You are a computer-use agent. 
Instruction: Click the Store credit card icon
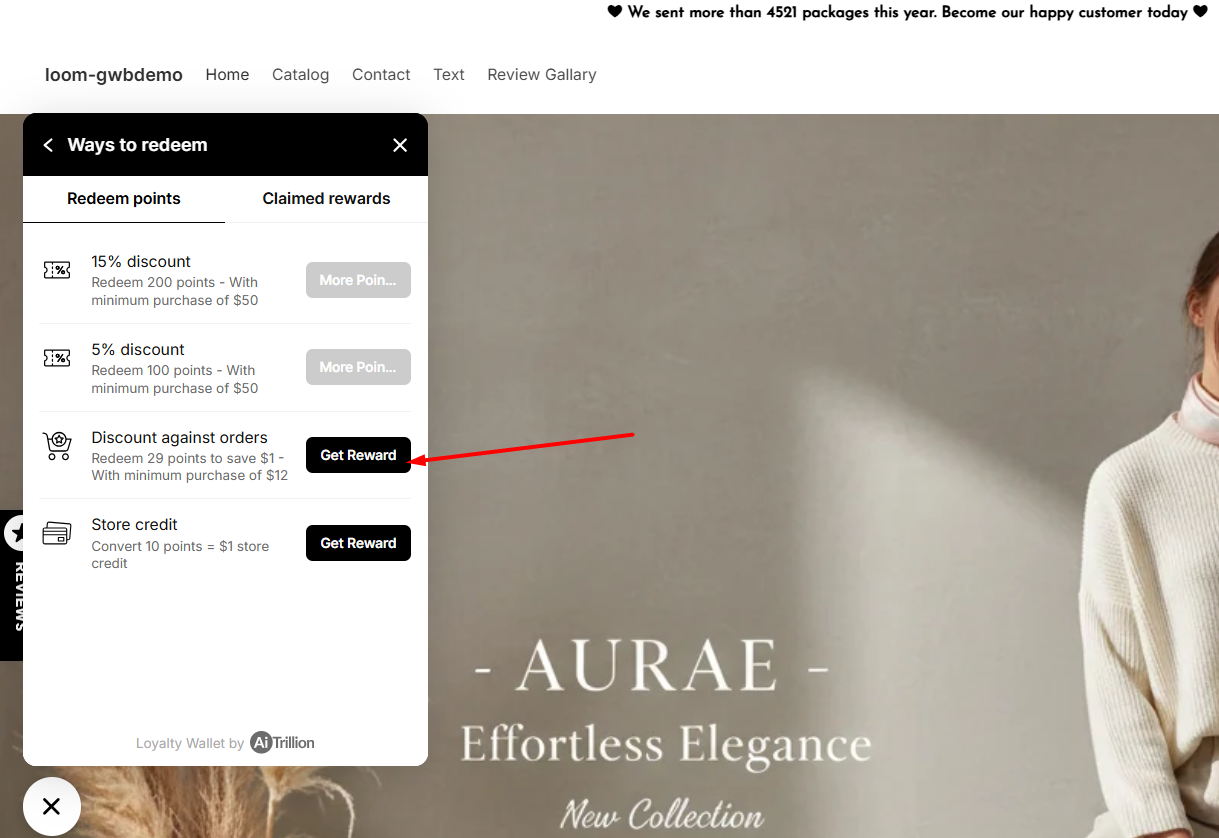[x=57, y=534]
